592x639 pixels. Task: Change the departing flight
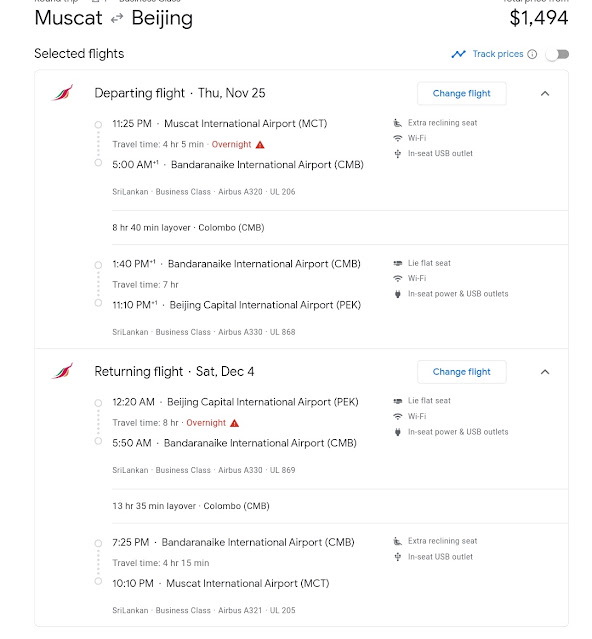(x=462, y=93)
